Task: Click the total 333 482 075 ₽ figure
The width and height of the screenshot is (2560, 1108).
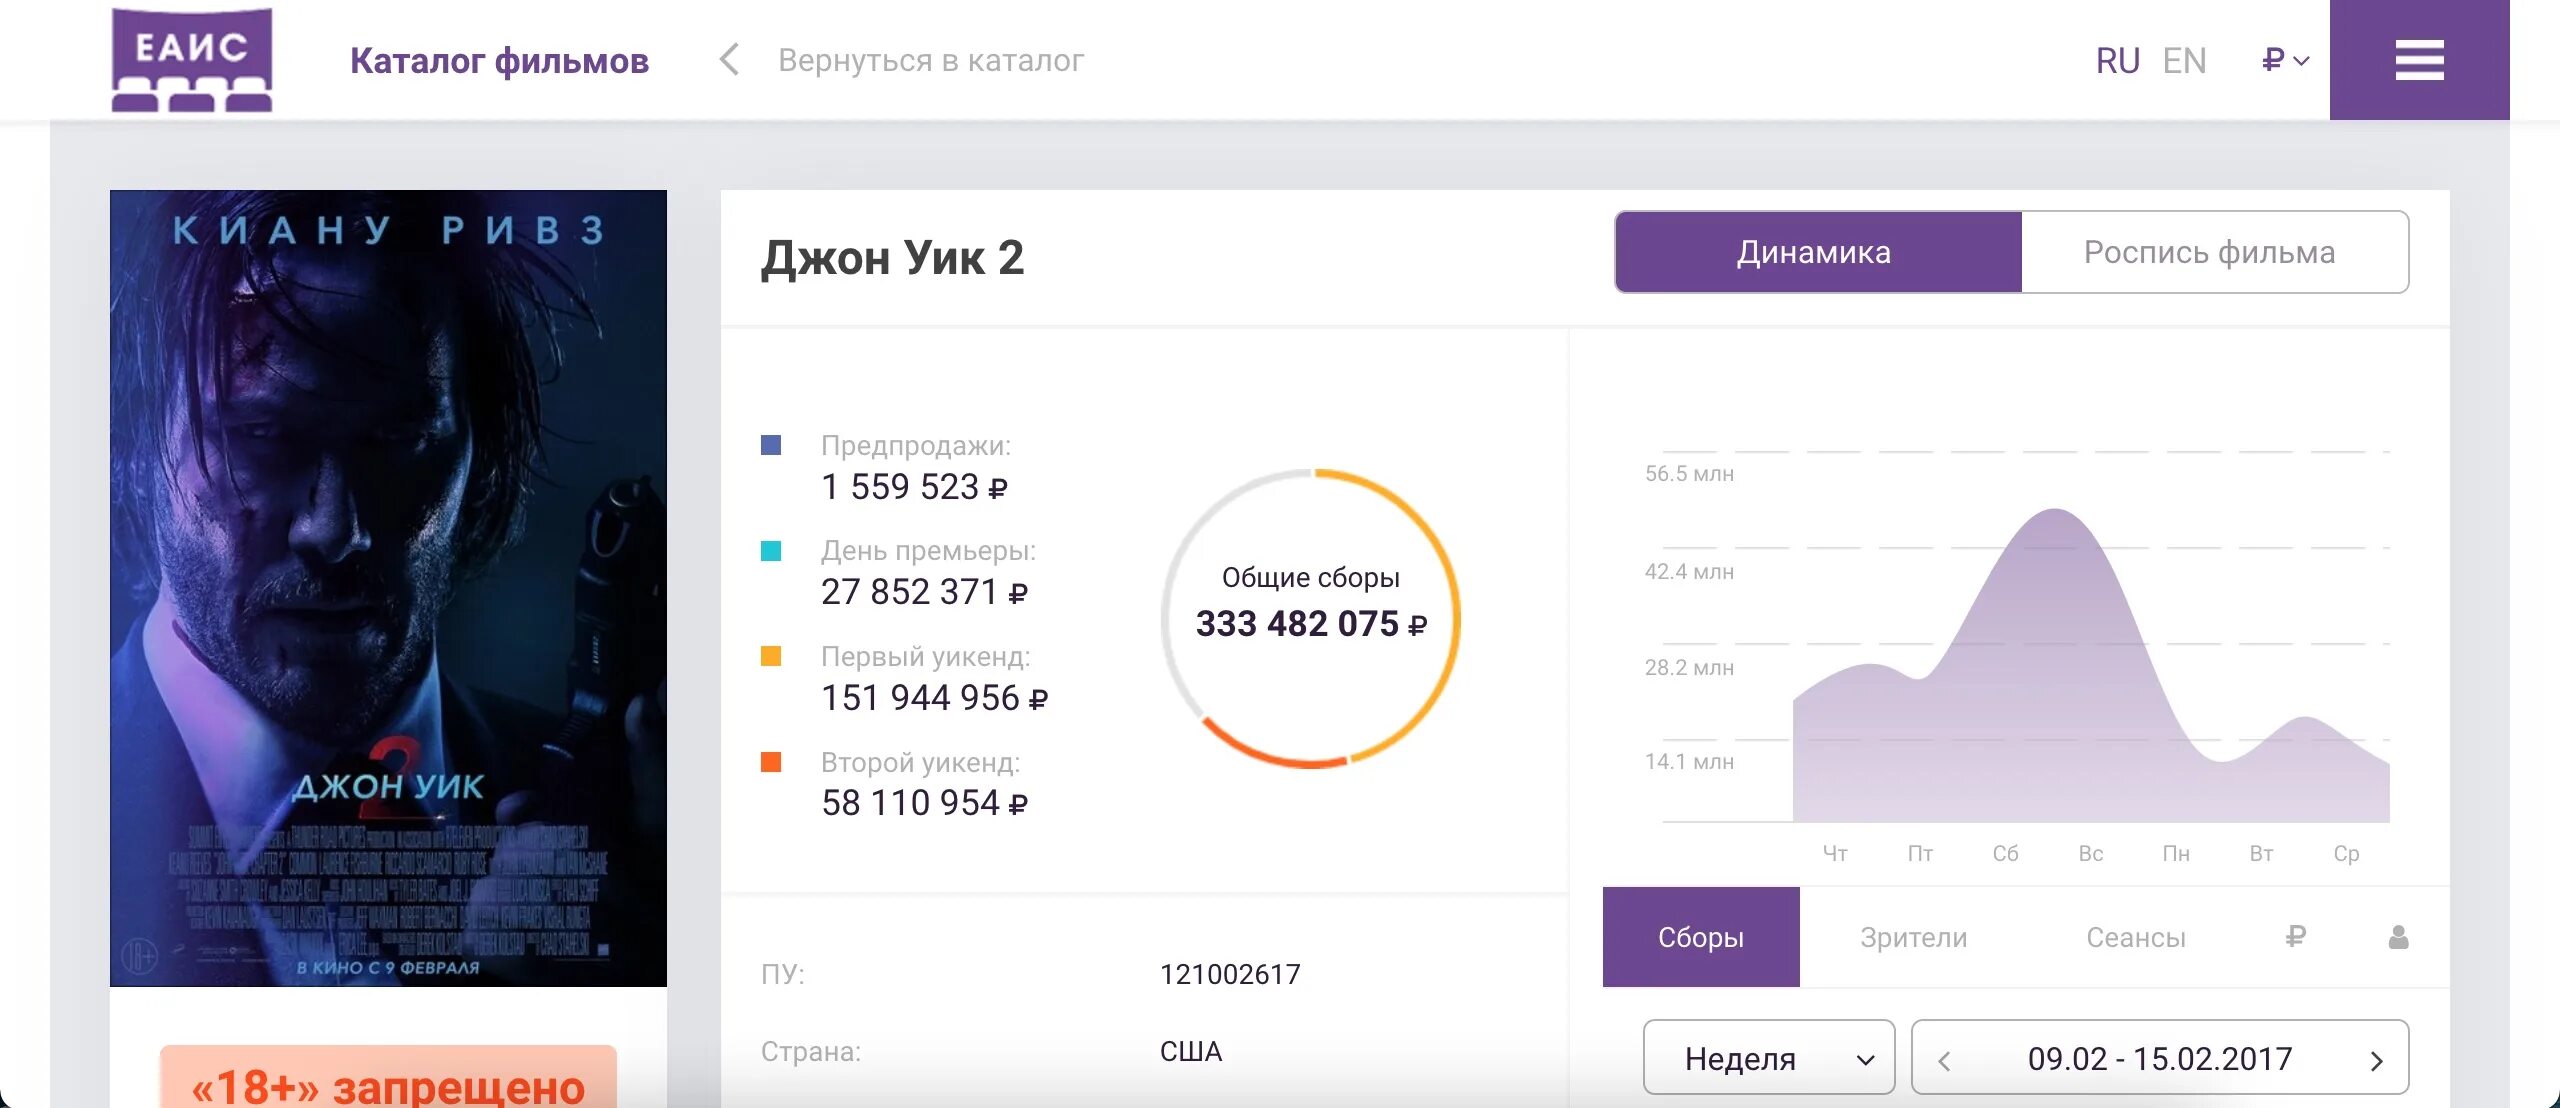Action: (x=1311, y=624)
